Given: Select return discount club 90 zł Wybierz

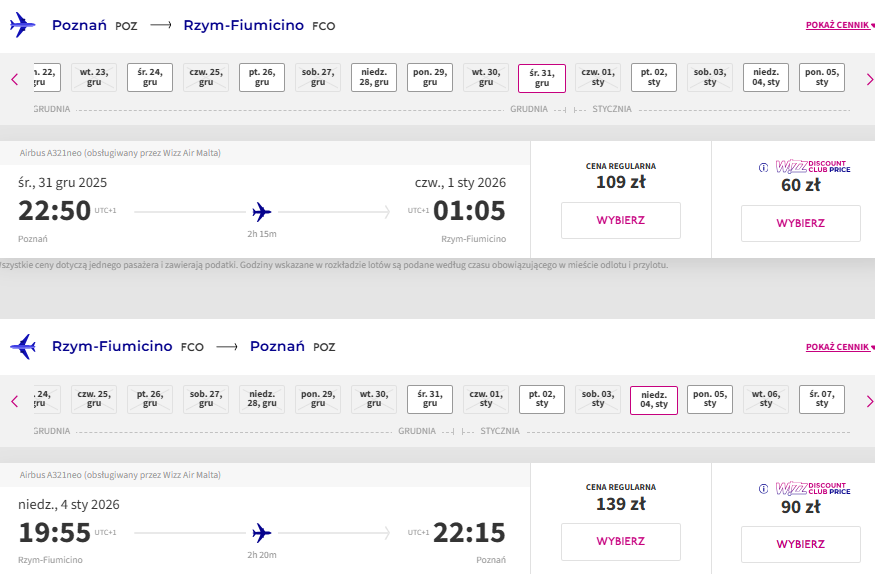Looking at the screenshot, I should [x=801, y=544].
